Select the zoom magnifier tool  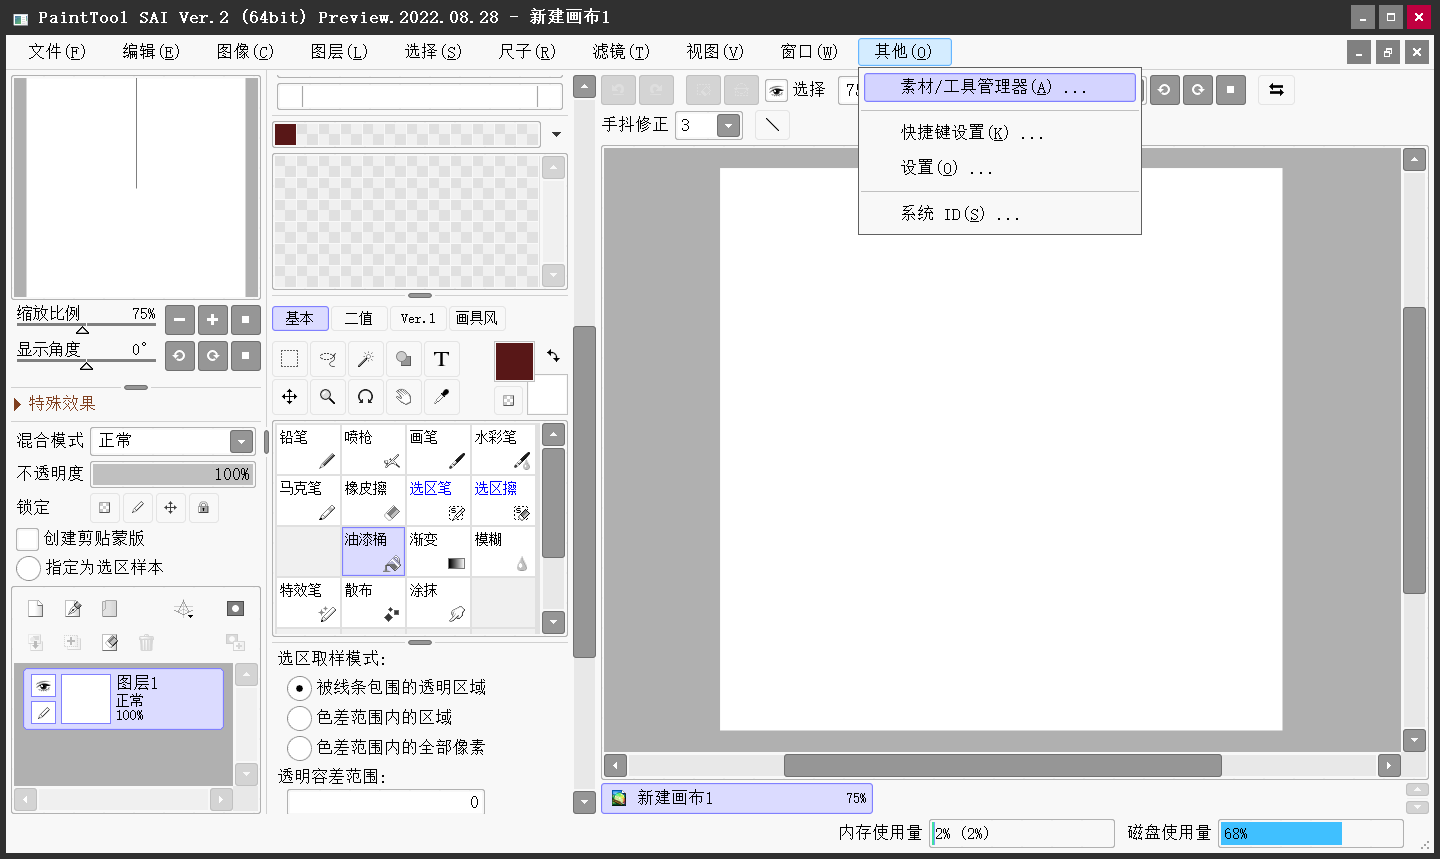click(x=328, y=397)
